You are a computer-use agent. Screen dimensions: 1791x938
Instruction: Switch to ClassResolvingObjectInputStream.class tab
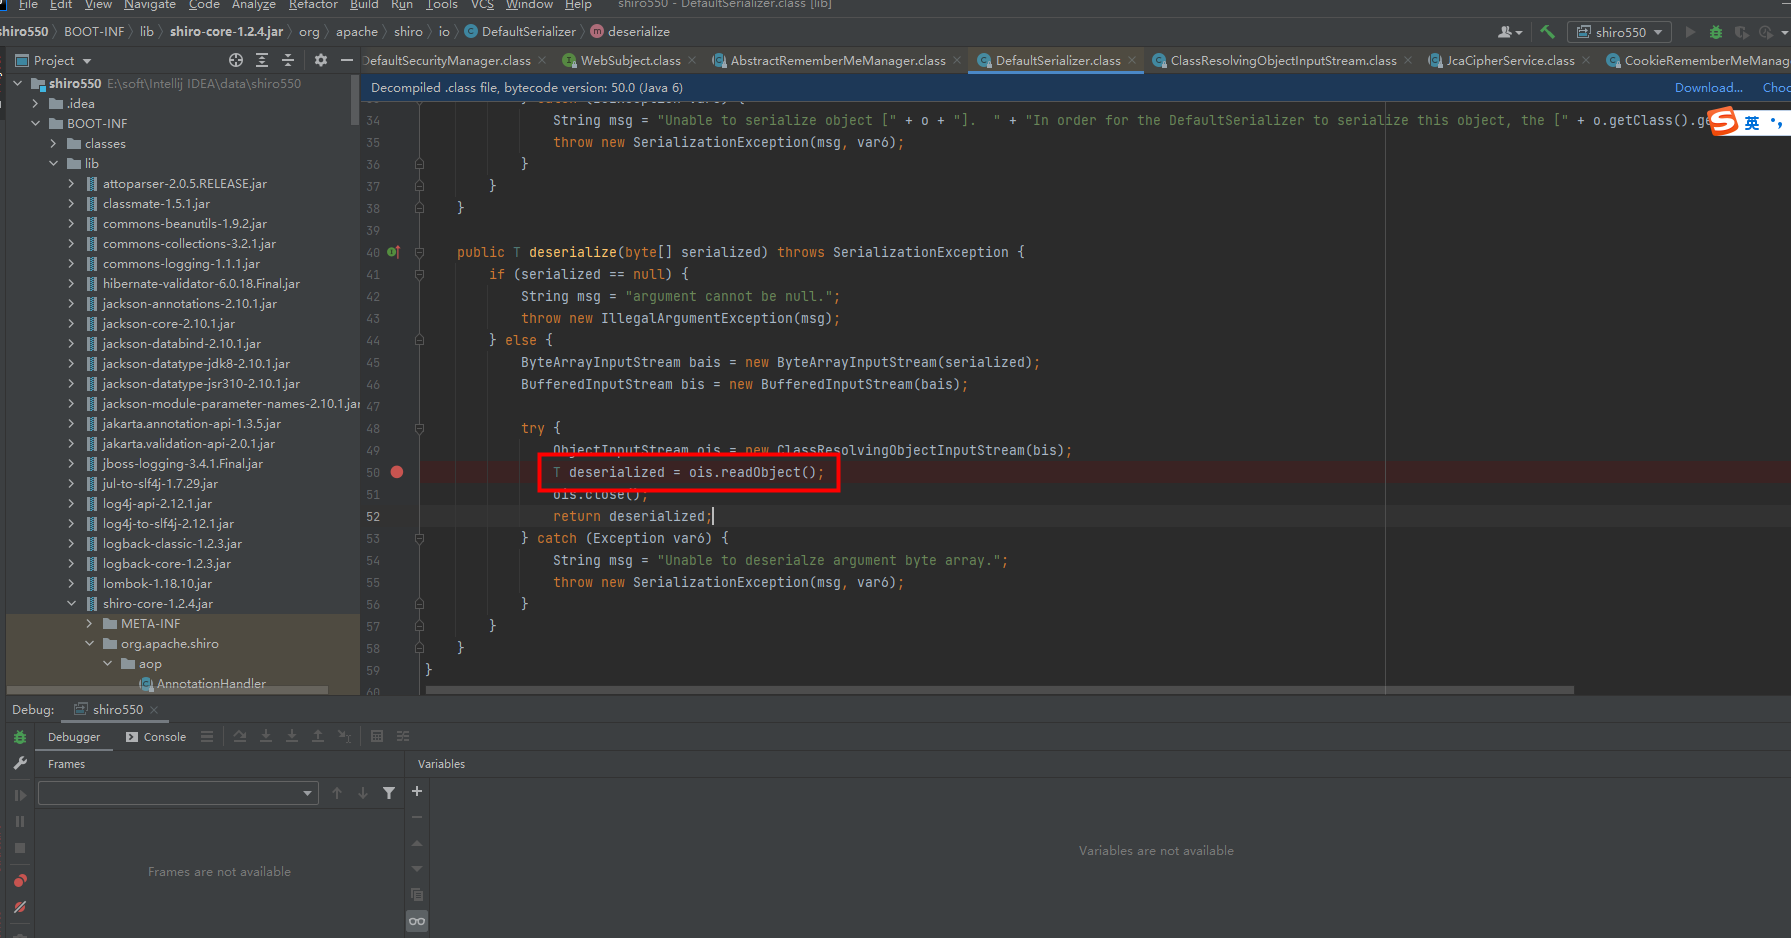(x=1283, y=61)
